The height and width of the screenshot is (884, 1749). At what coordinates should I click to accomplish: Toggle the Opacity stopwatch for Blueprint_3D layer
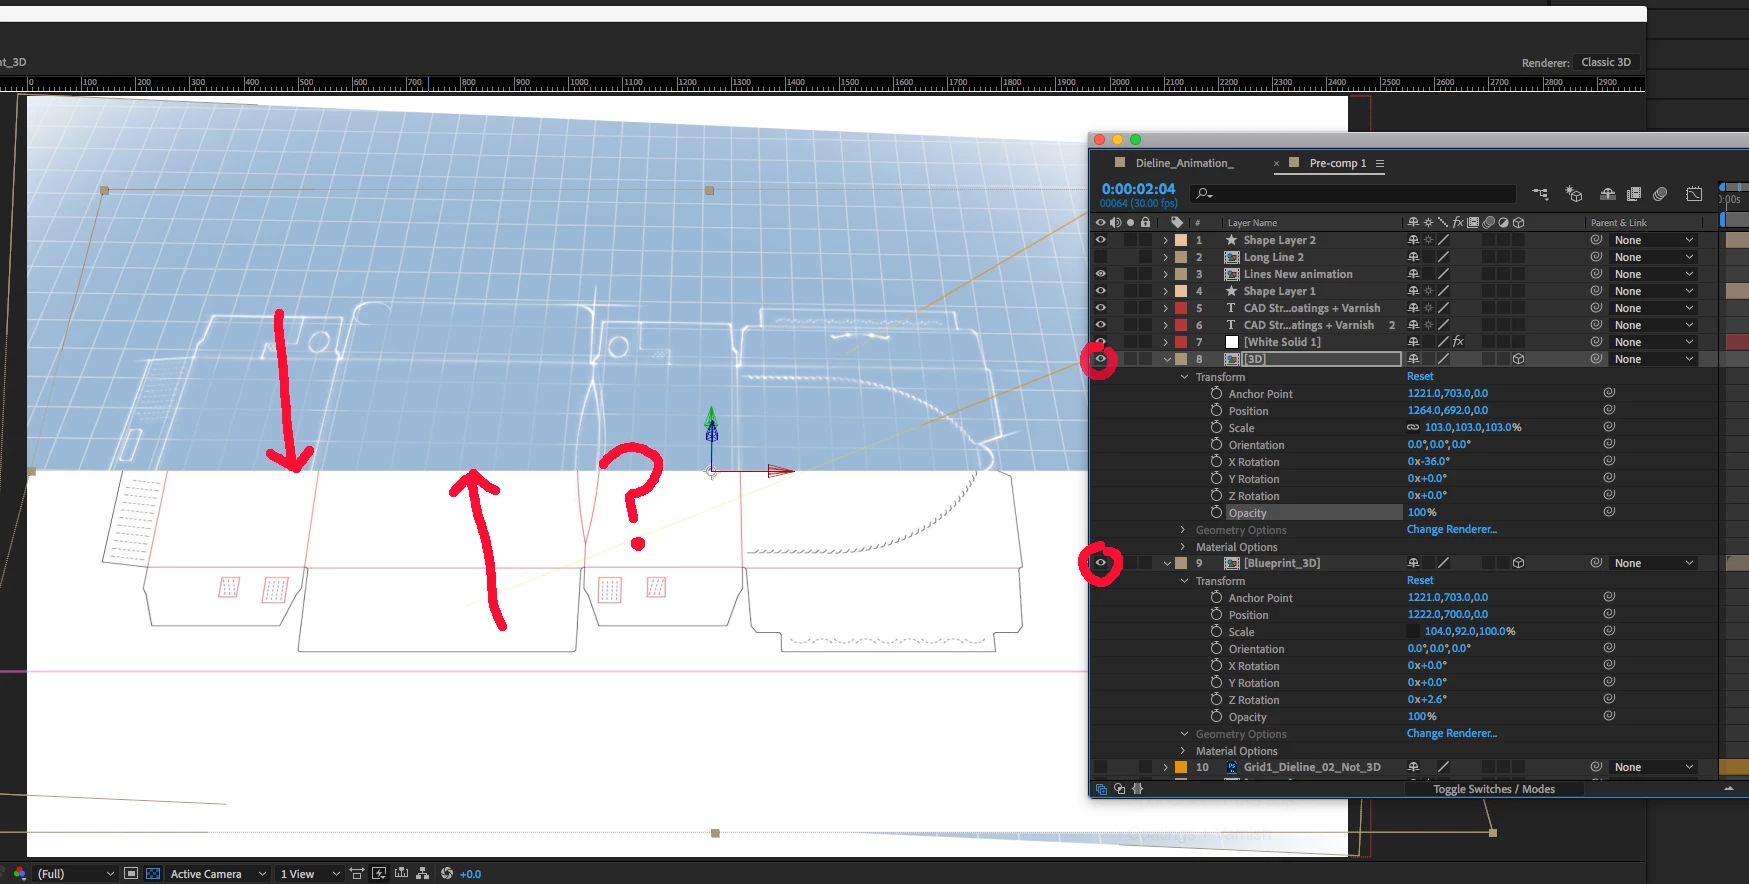1216,716
